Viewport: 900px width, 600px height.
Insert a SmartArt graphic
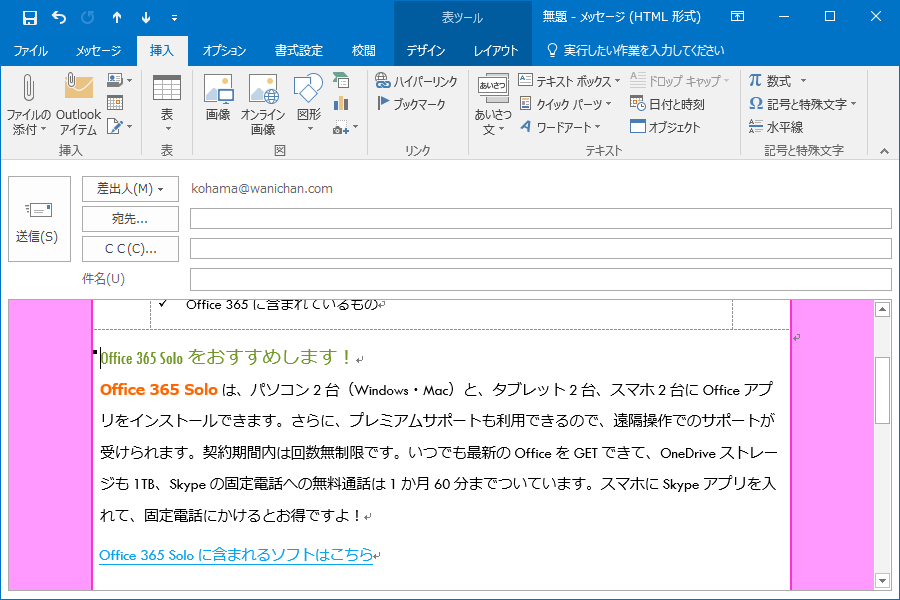coord(341,80)
